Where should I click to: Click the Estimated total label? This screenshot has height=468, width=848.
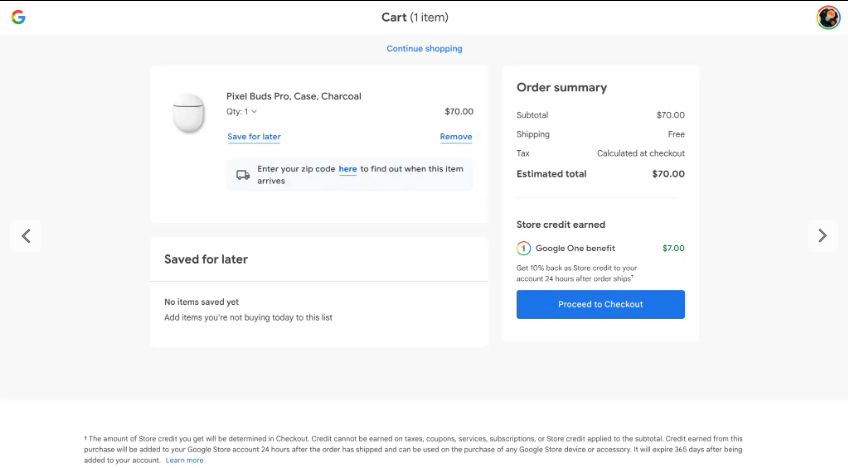[x=551, y=174]
